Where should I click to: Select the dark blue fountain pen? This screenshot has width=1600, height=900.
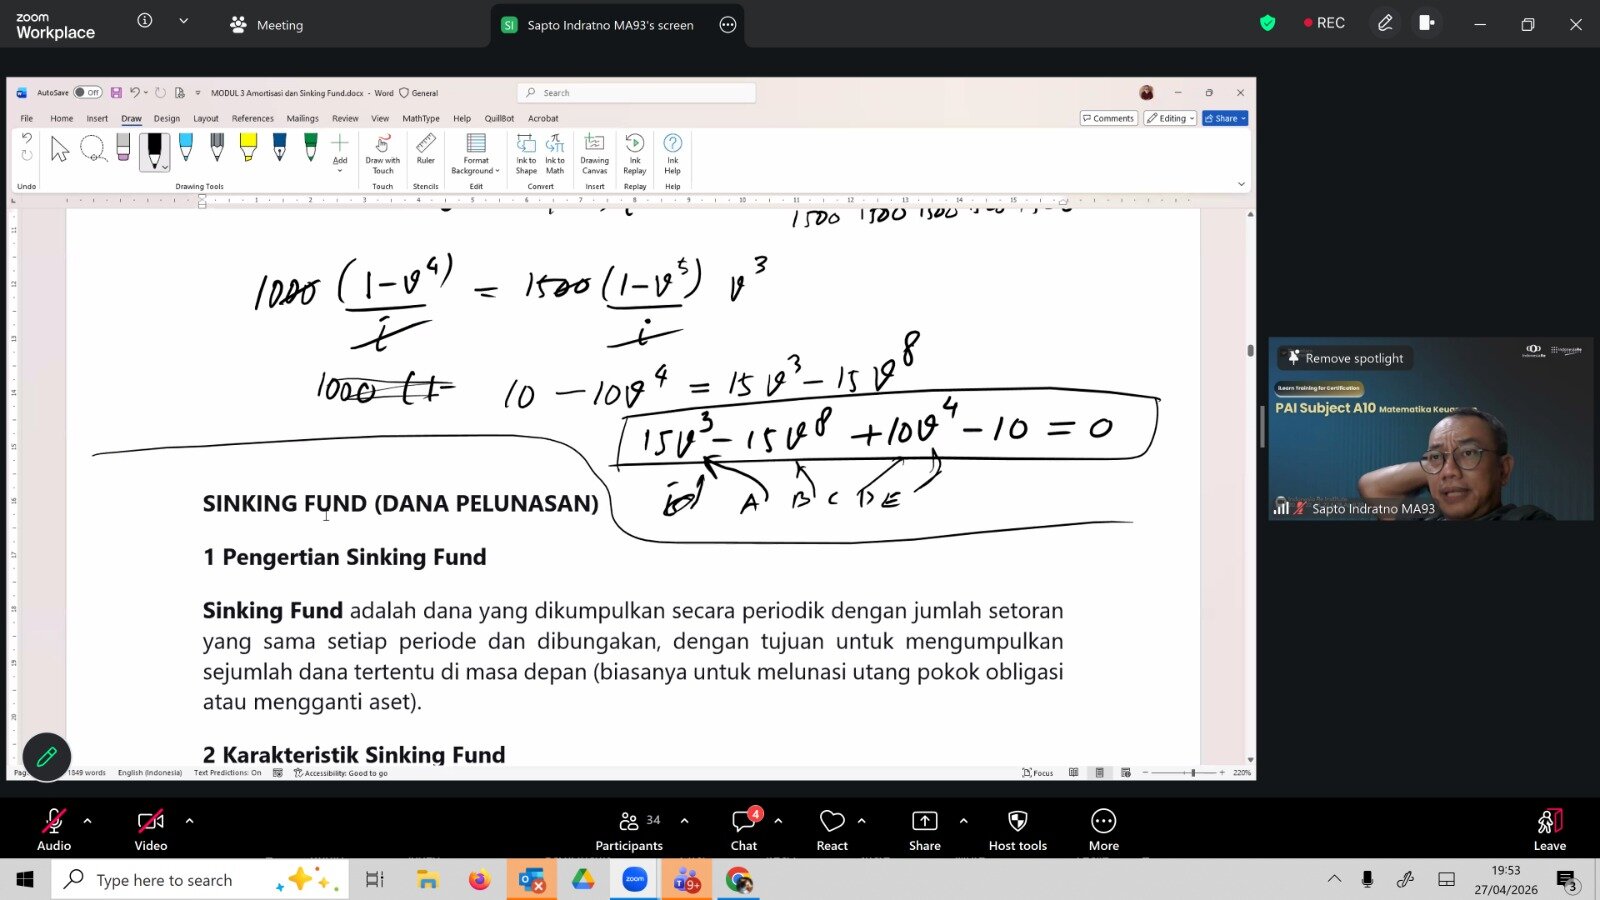point(280,148)
